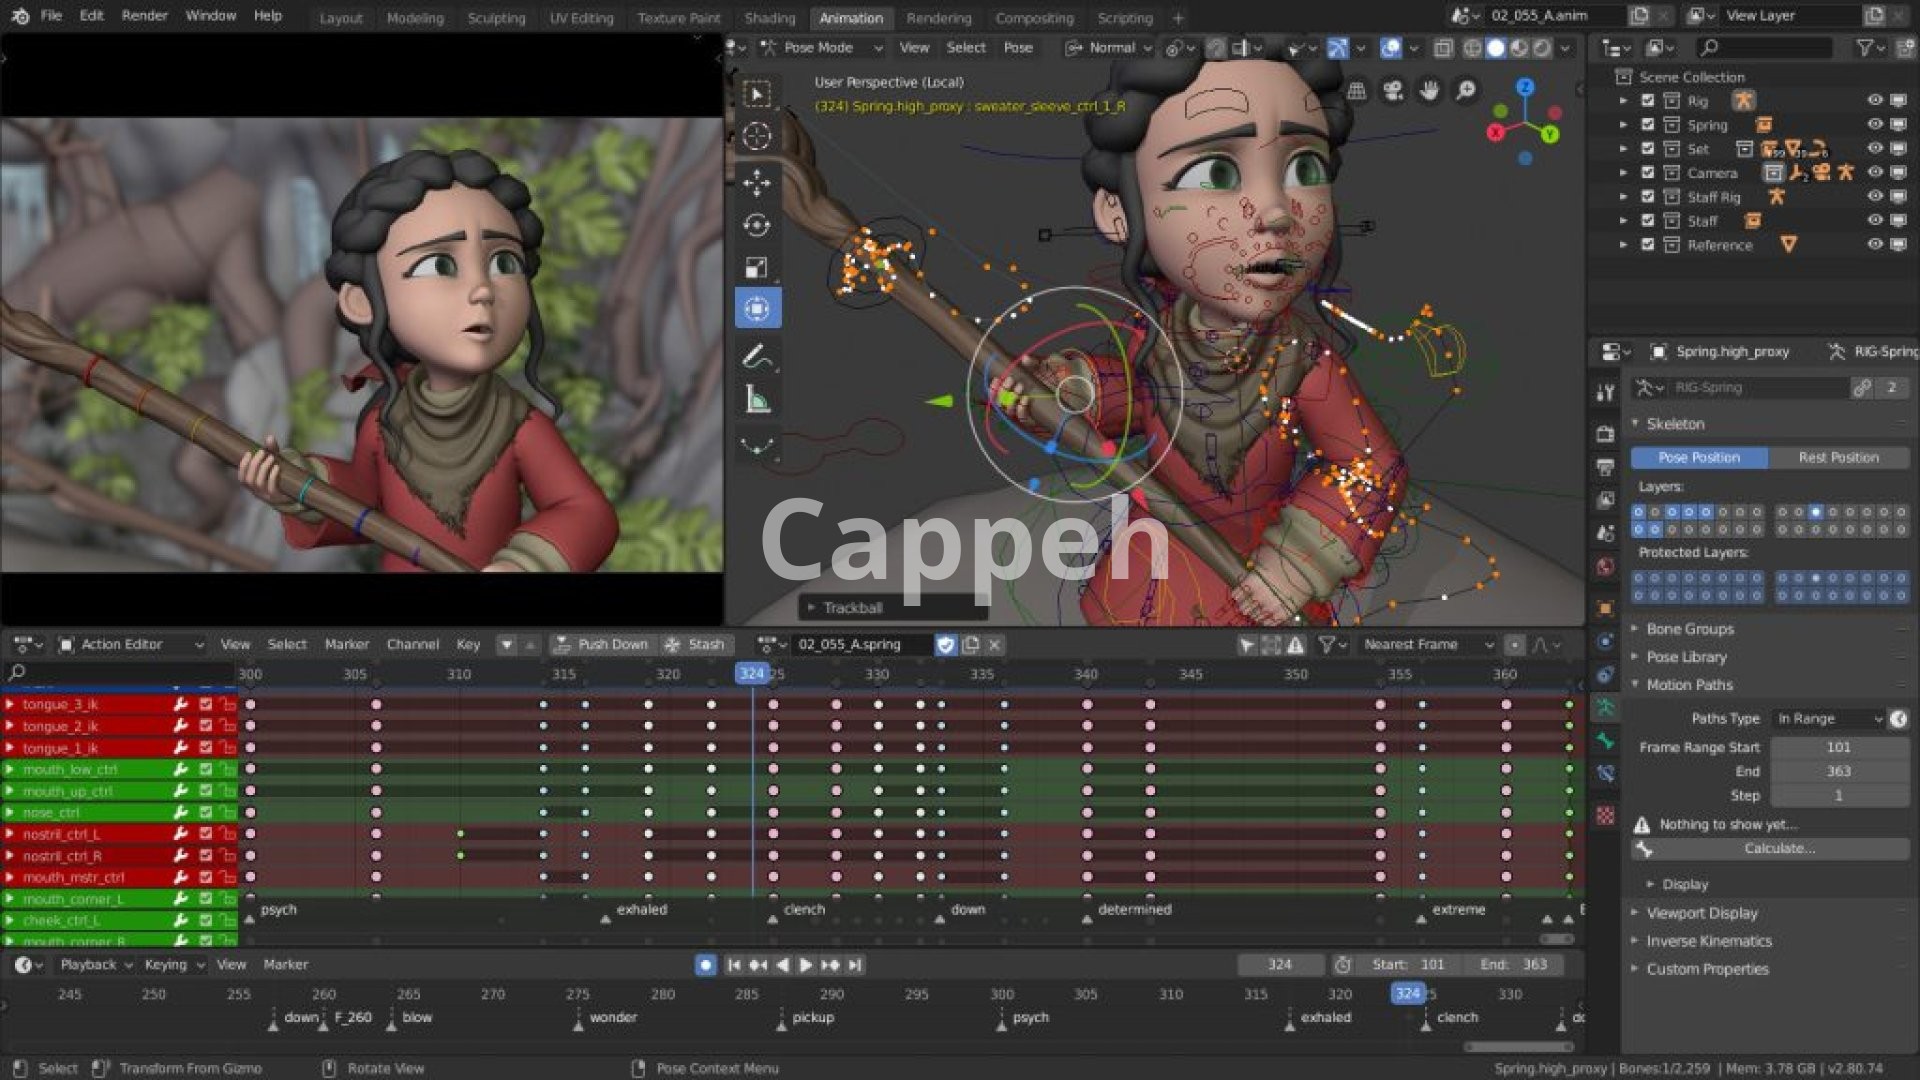The width and height of the screenshot is (1920, 1080).
Task: Play the animation forward
Action: [806, 965]
